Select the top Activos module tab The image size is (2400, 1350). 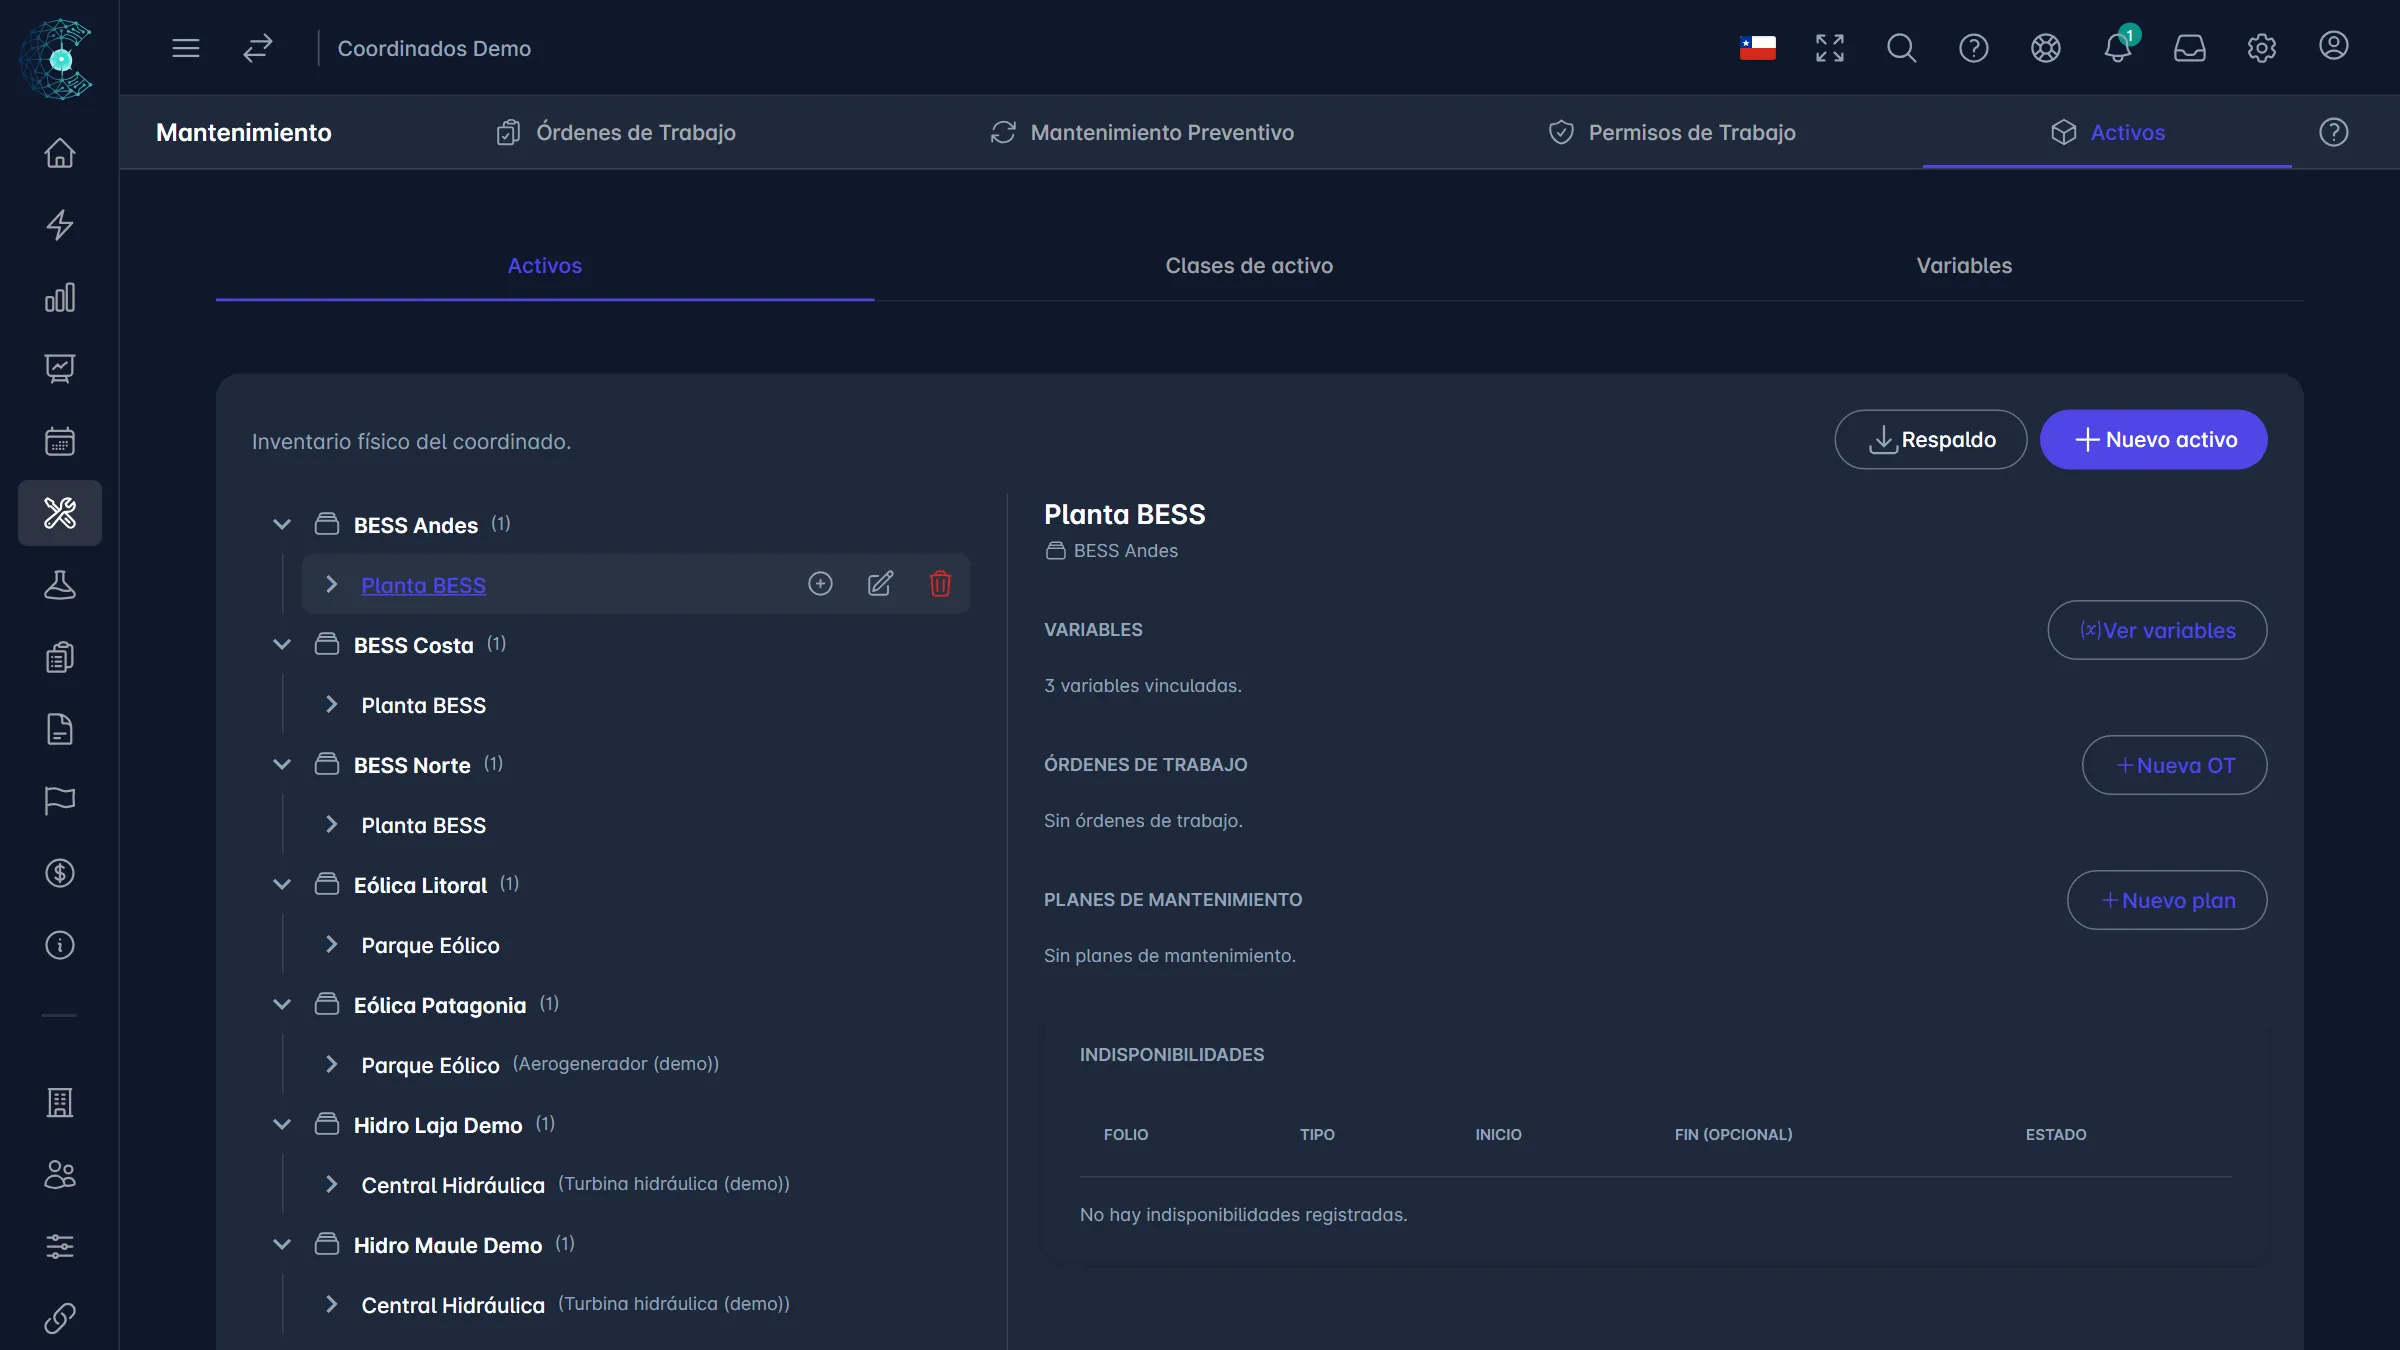coord(2107,132)
